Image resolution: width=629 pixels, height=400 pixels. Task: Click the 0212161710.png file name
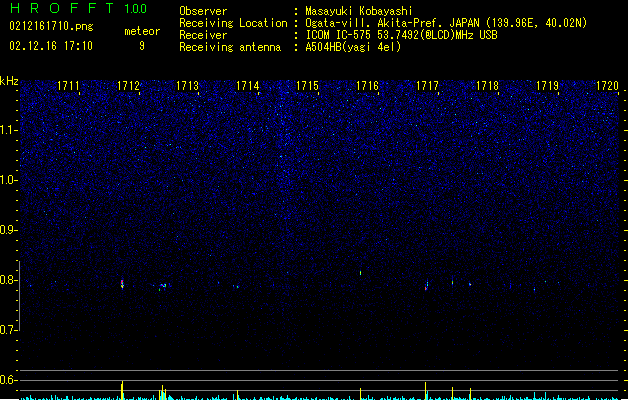[51, 26]
